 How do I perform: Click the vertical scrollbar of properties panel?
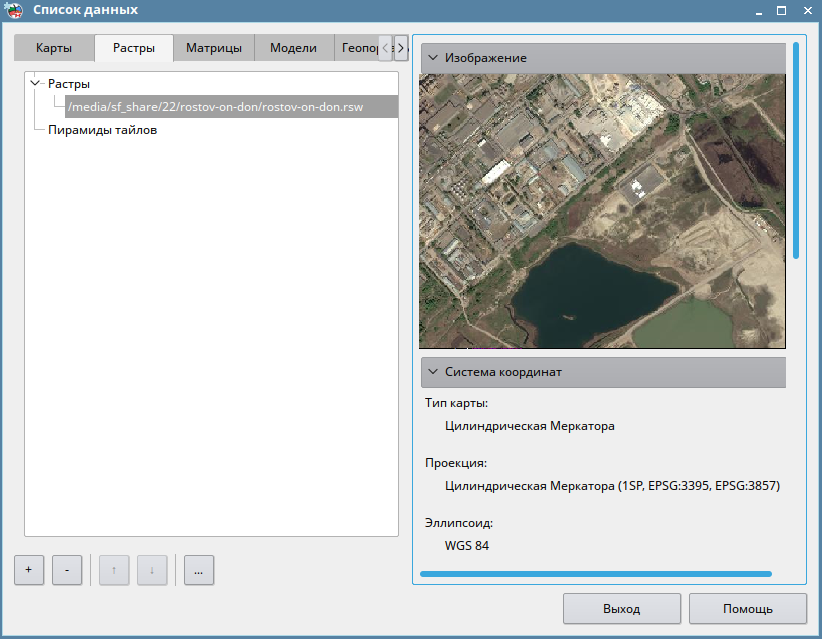(x=796, y=150)
